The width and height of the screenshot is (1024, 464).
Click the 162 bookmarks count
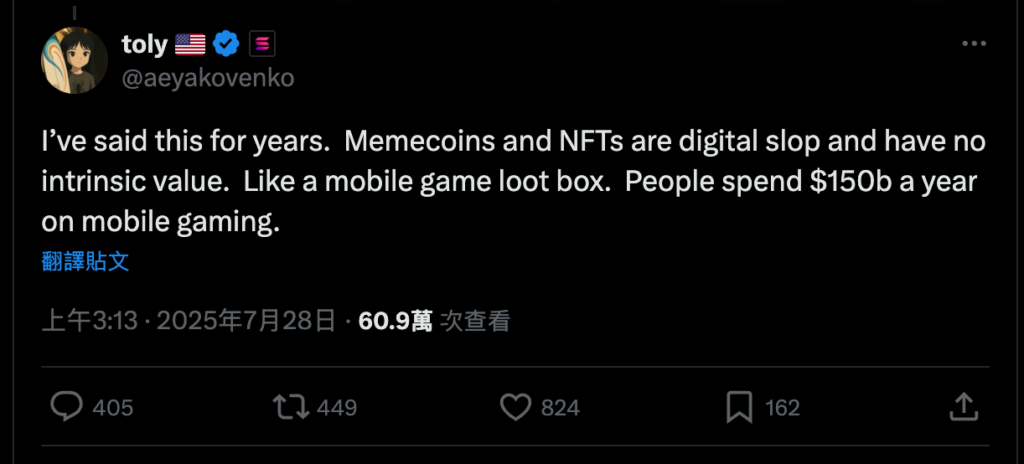(x=782, y=408)
